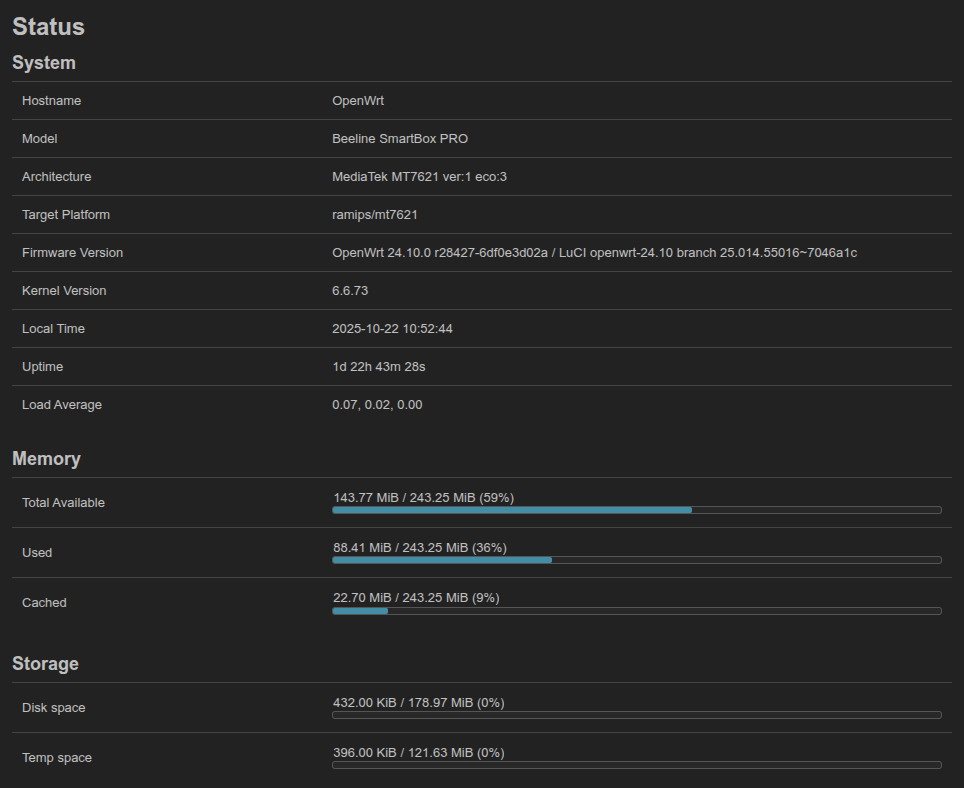Viewport: 964px width, 788px height.
Task: Click the load average values 0.07, 0.02, 0.00
Action: point(377,405)
